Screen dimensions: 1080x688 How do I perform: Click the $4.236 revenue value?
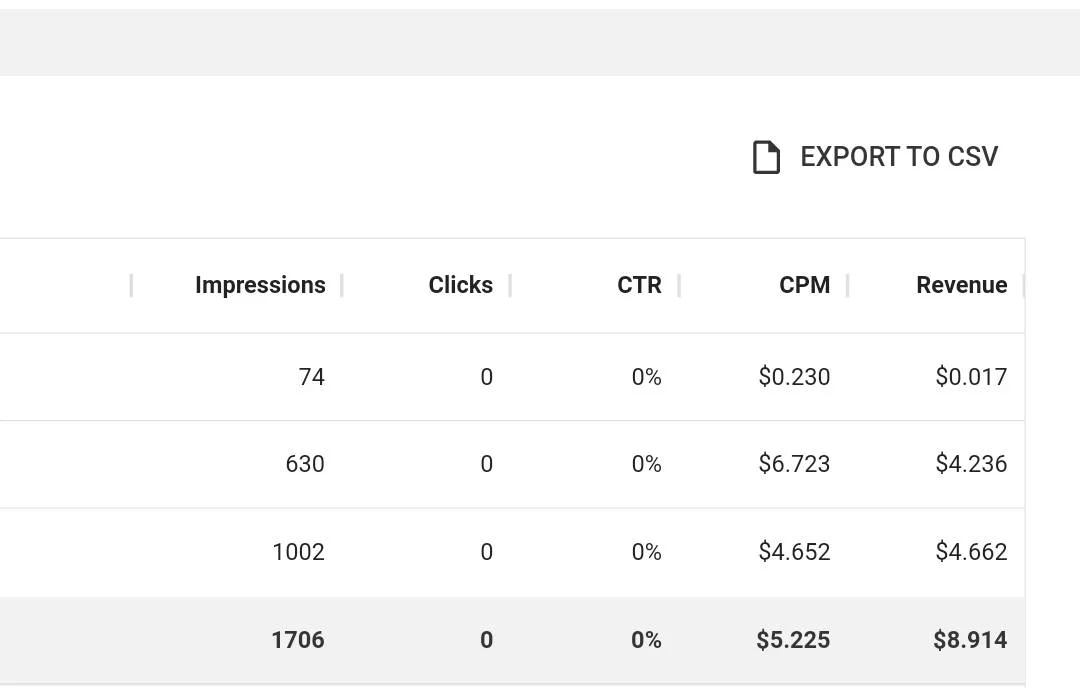[971, 464]
